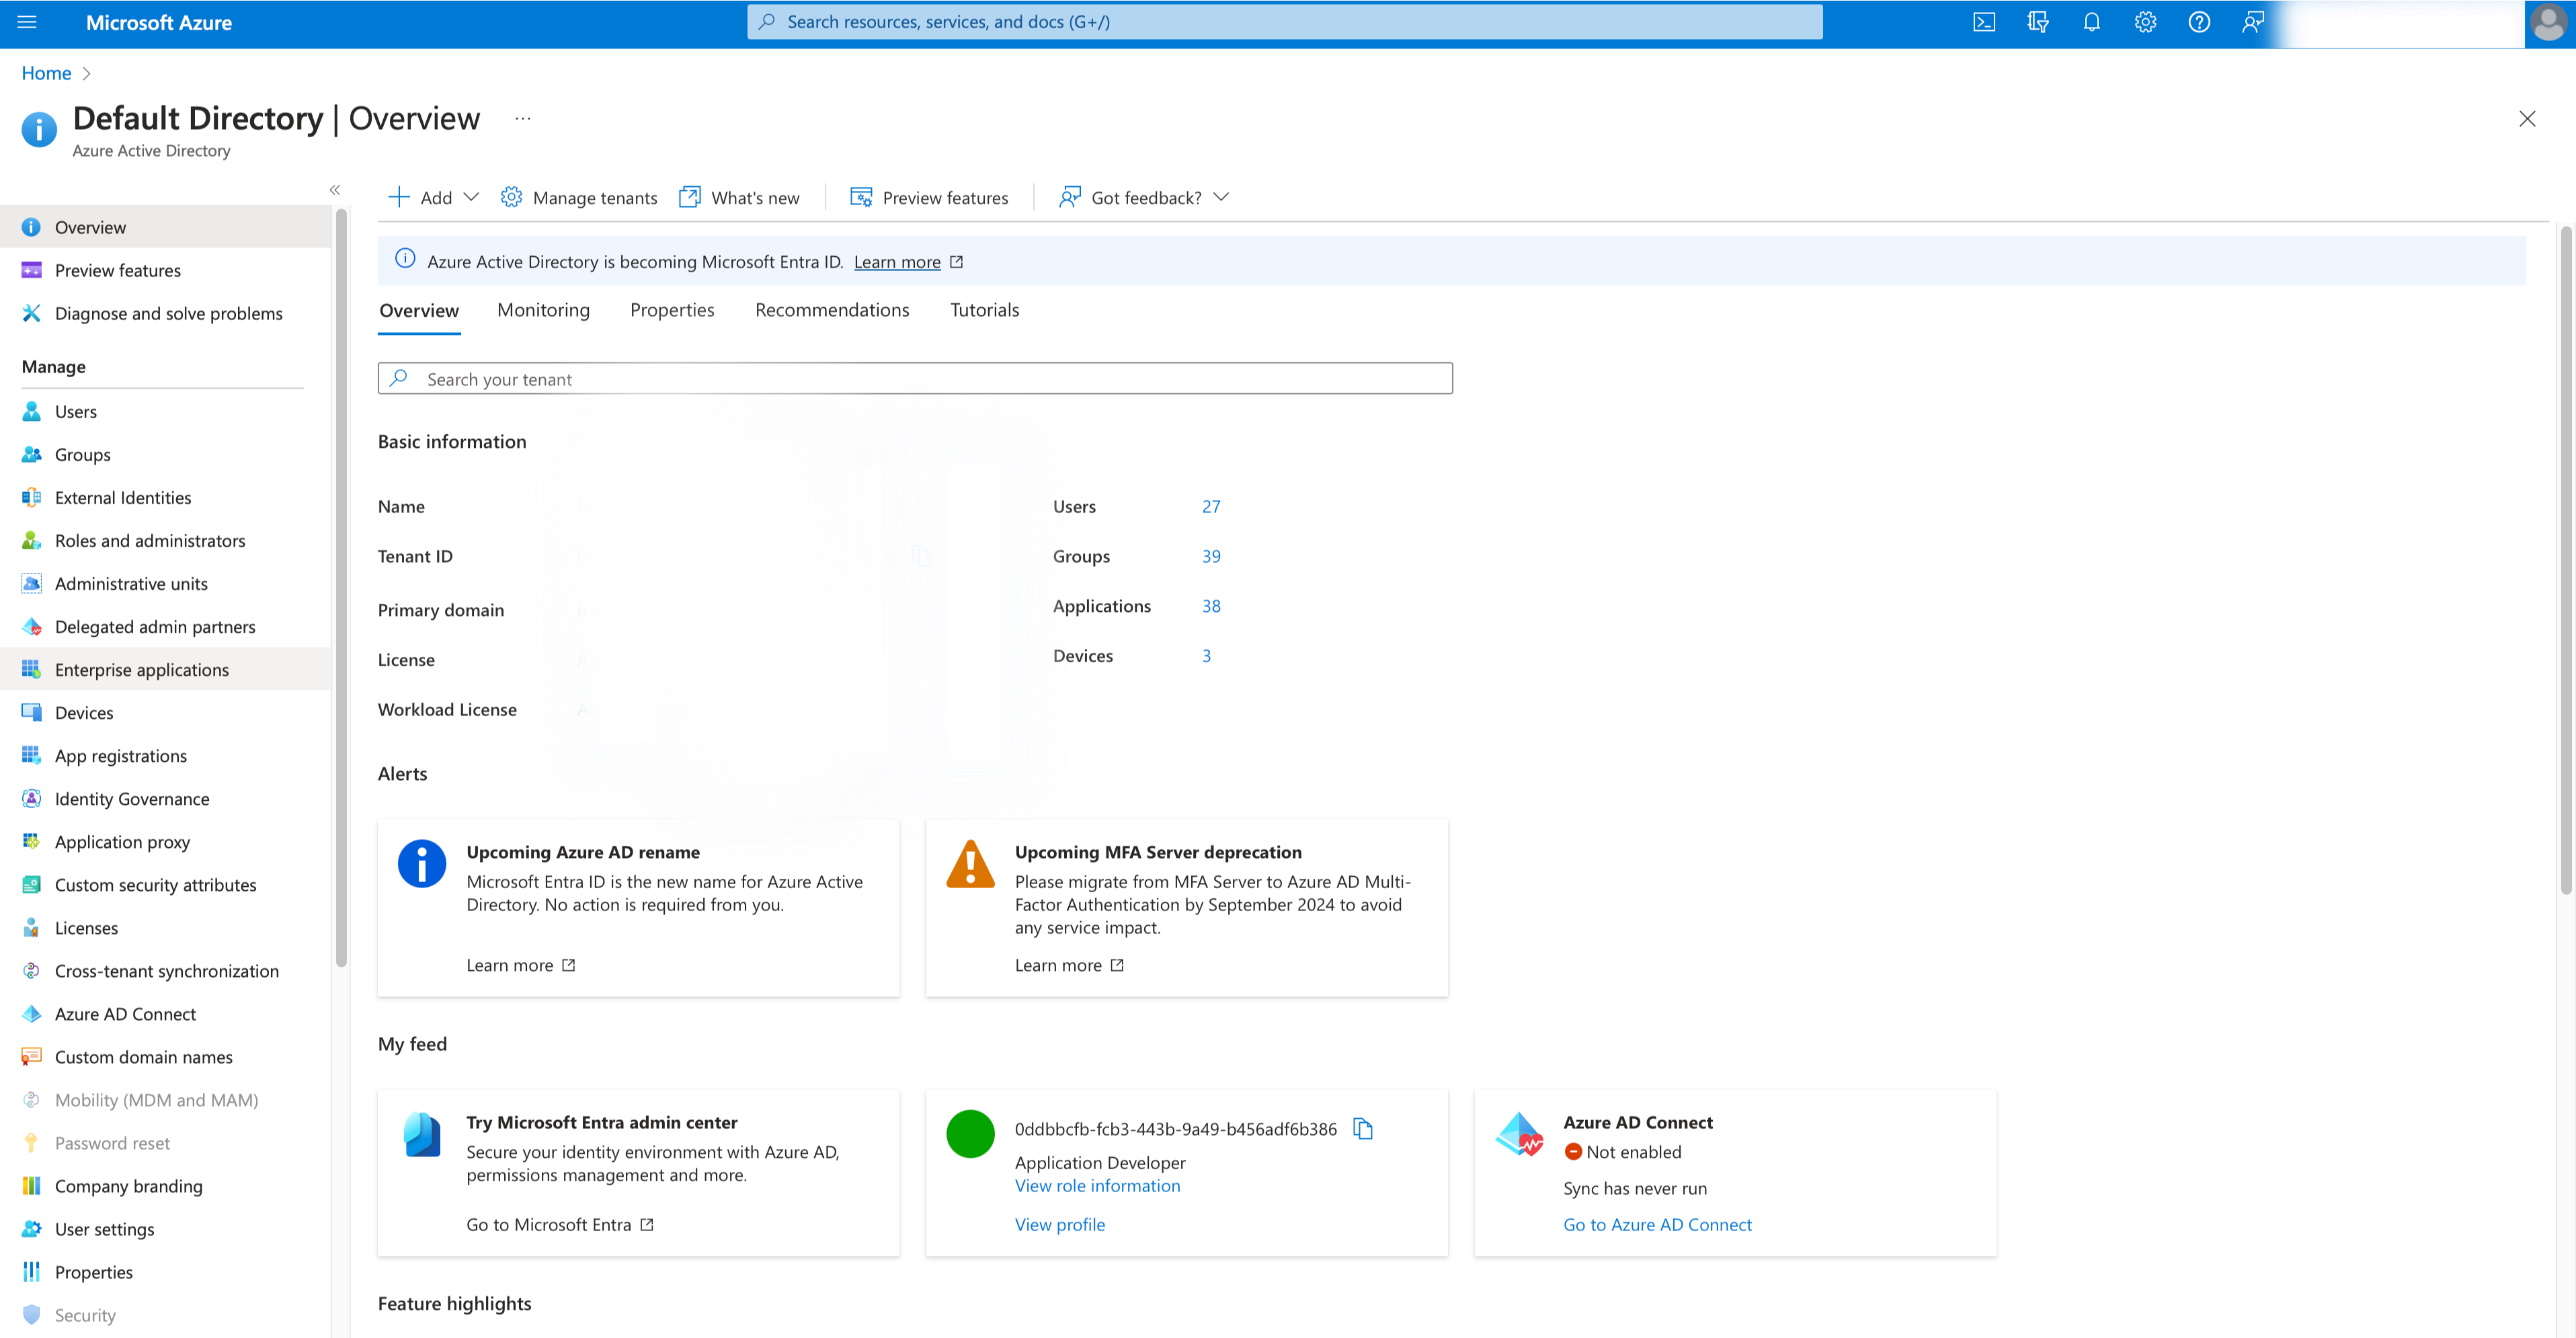Image resolution: width=2576 pixels, height=1338 pixels.
Task: Expand the Got feedback? dropdown
Action: [x=1144, y=198]
